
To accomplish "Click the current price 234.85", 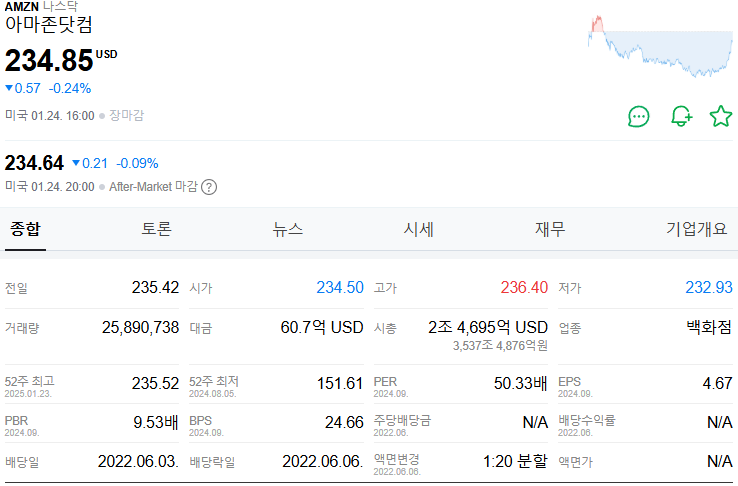I will click(x=49, y=61).
